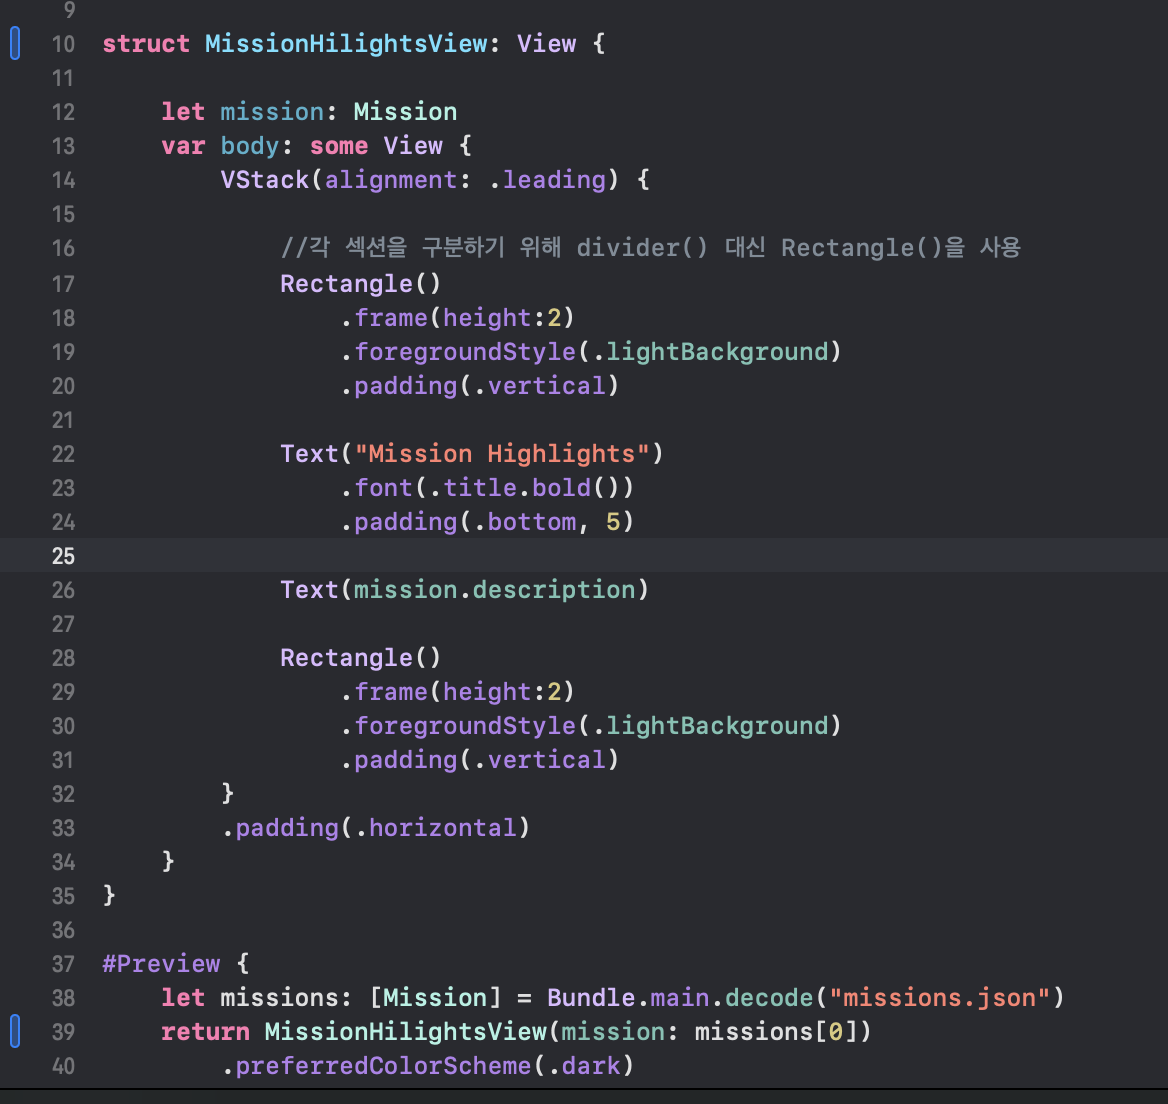The height and width of the screenshot is (1104, 1168).
Task: Click 'View' protocol on line 10
Action: pos(547,44)
